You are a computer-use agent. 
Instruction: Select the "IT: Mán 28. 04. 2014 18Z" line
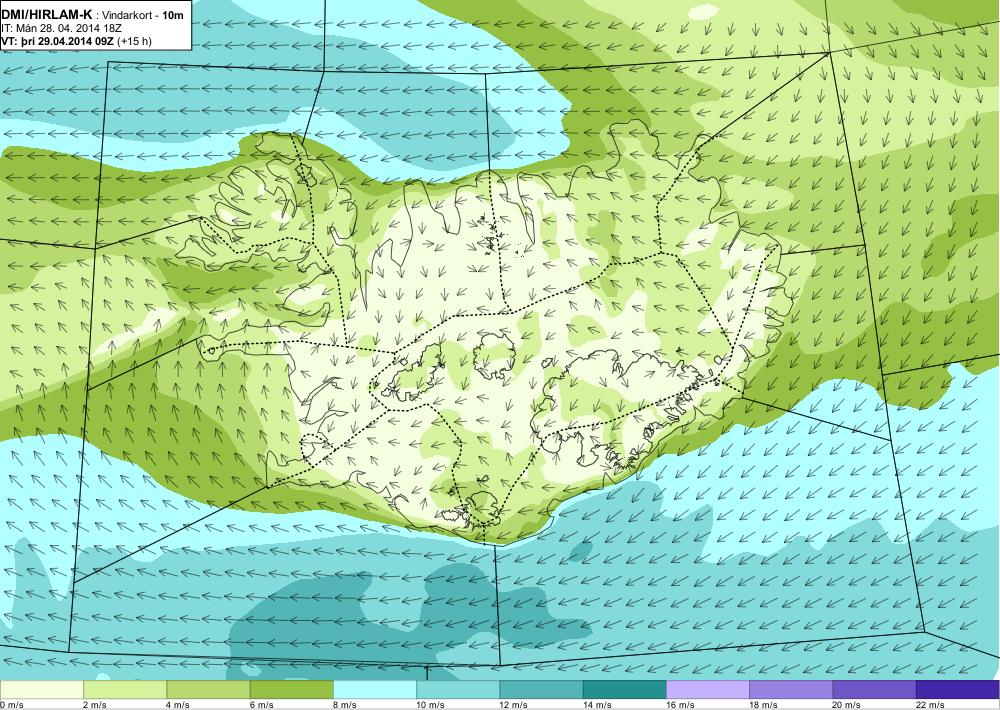(x=61, y=29)
